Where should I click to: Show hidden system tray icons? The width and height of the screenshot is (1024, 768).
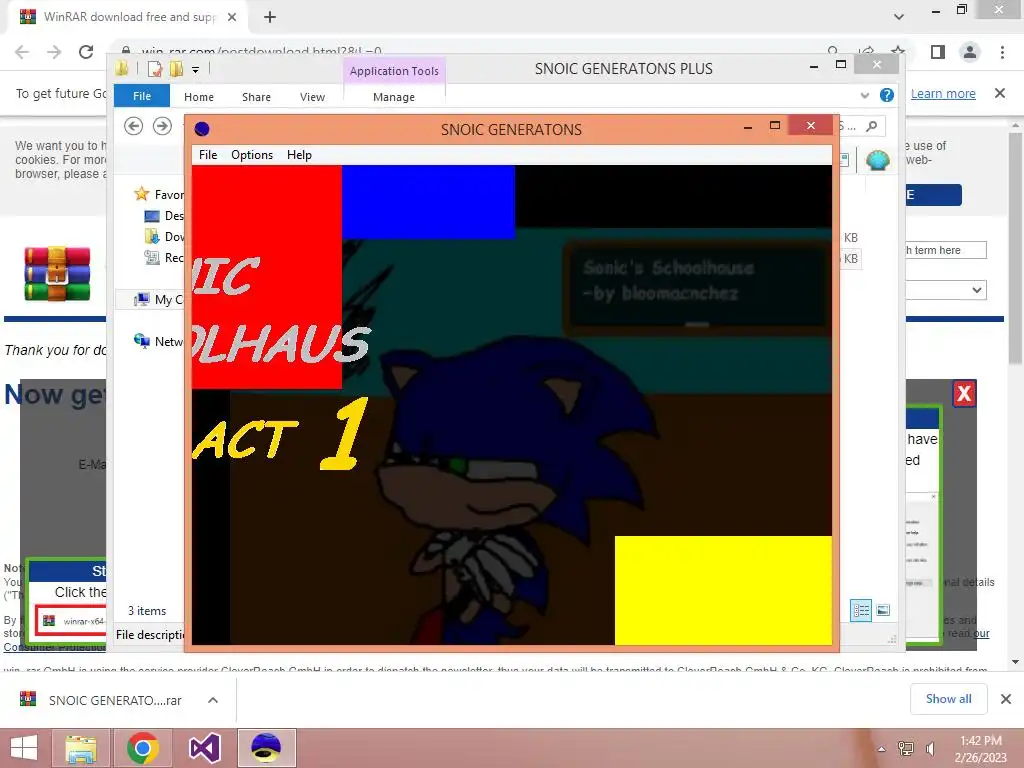click(882, 749)
